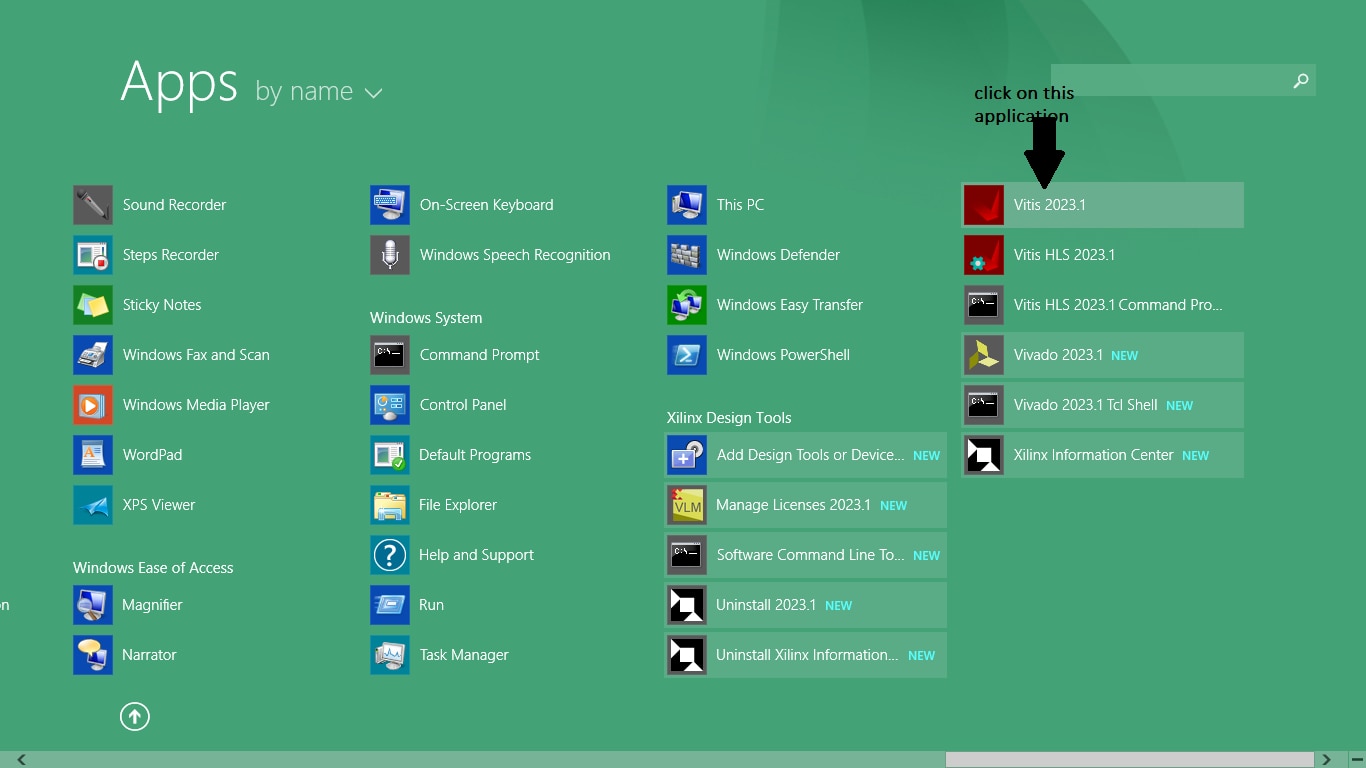The height and width of the screenshot is (768, 1366).
Task: Click the horizontal scrollbar right arrow
Action: tap(1326, 760)
